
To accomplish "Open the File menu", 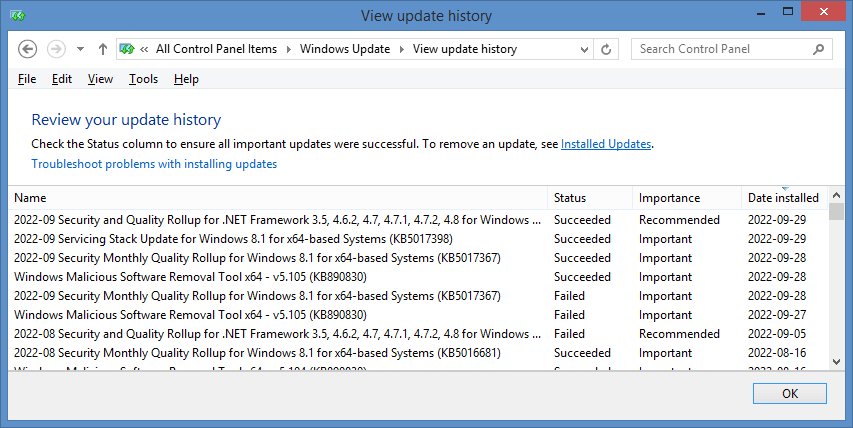I will coord(27,79).
